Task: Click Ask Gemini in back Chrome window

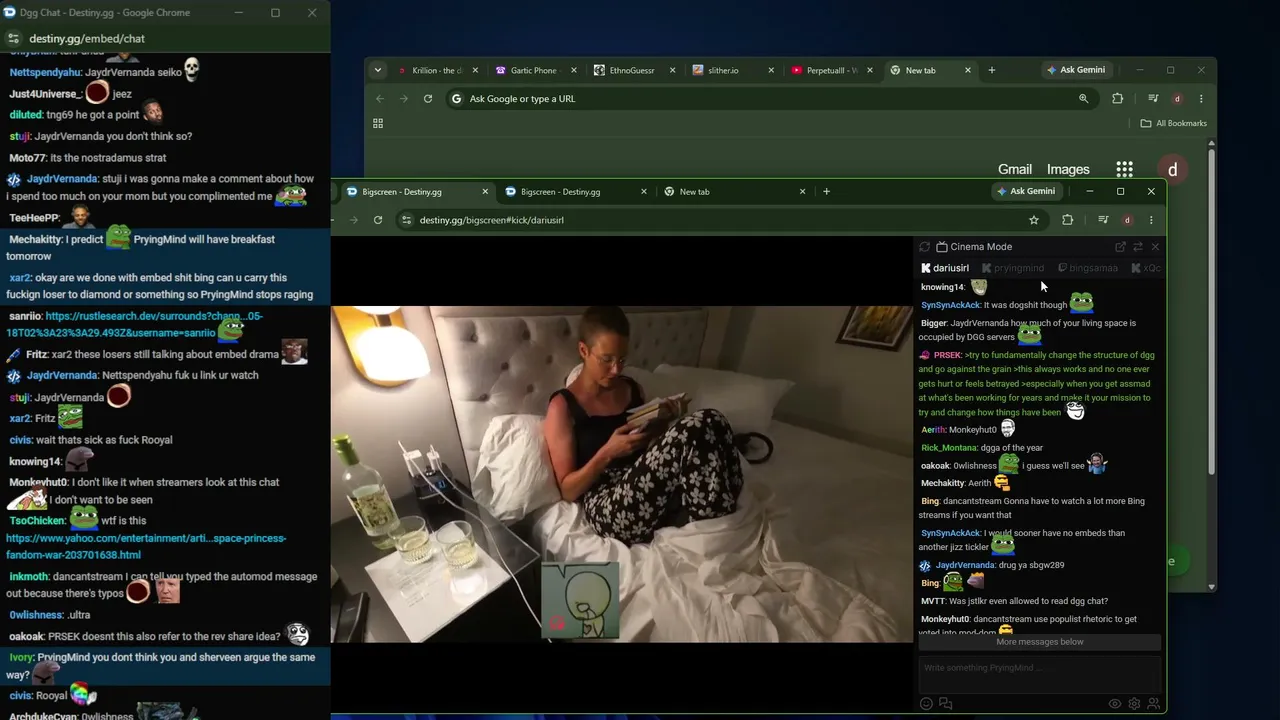Action: pos(1075,70)
